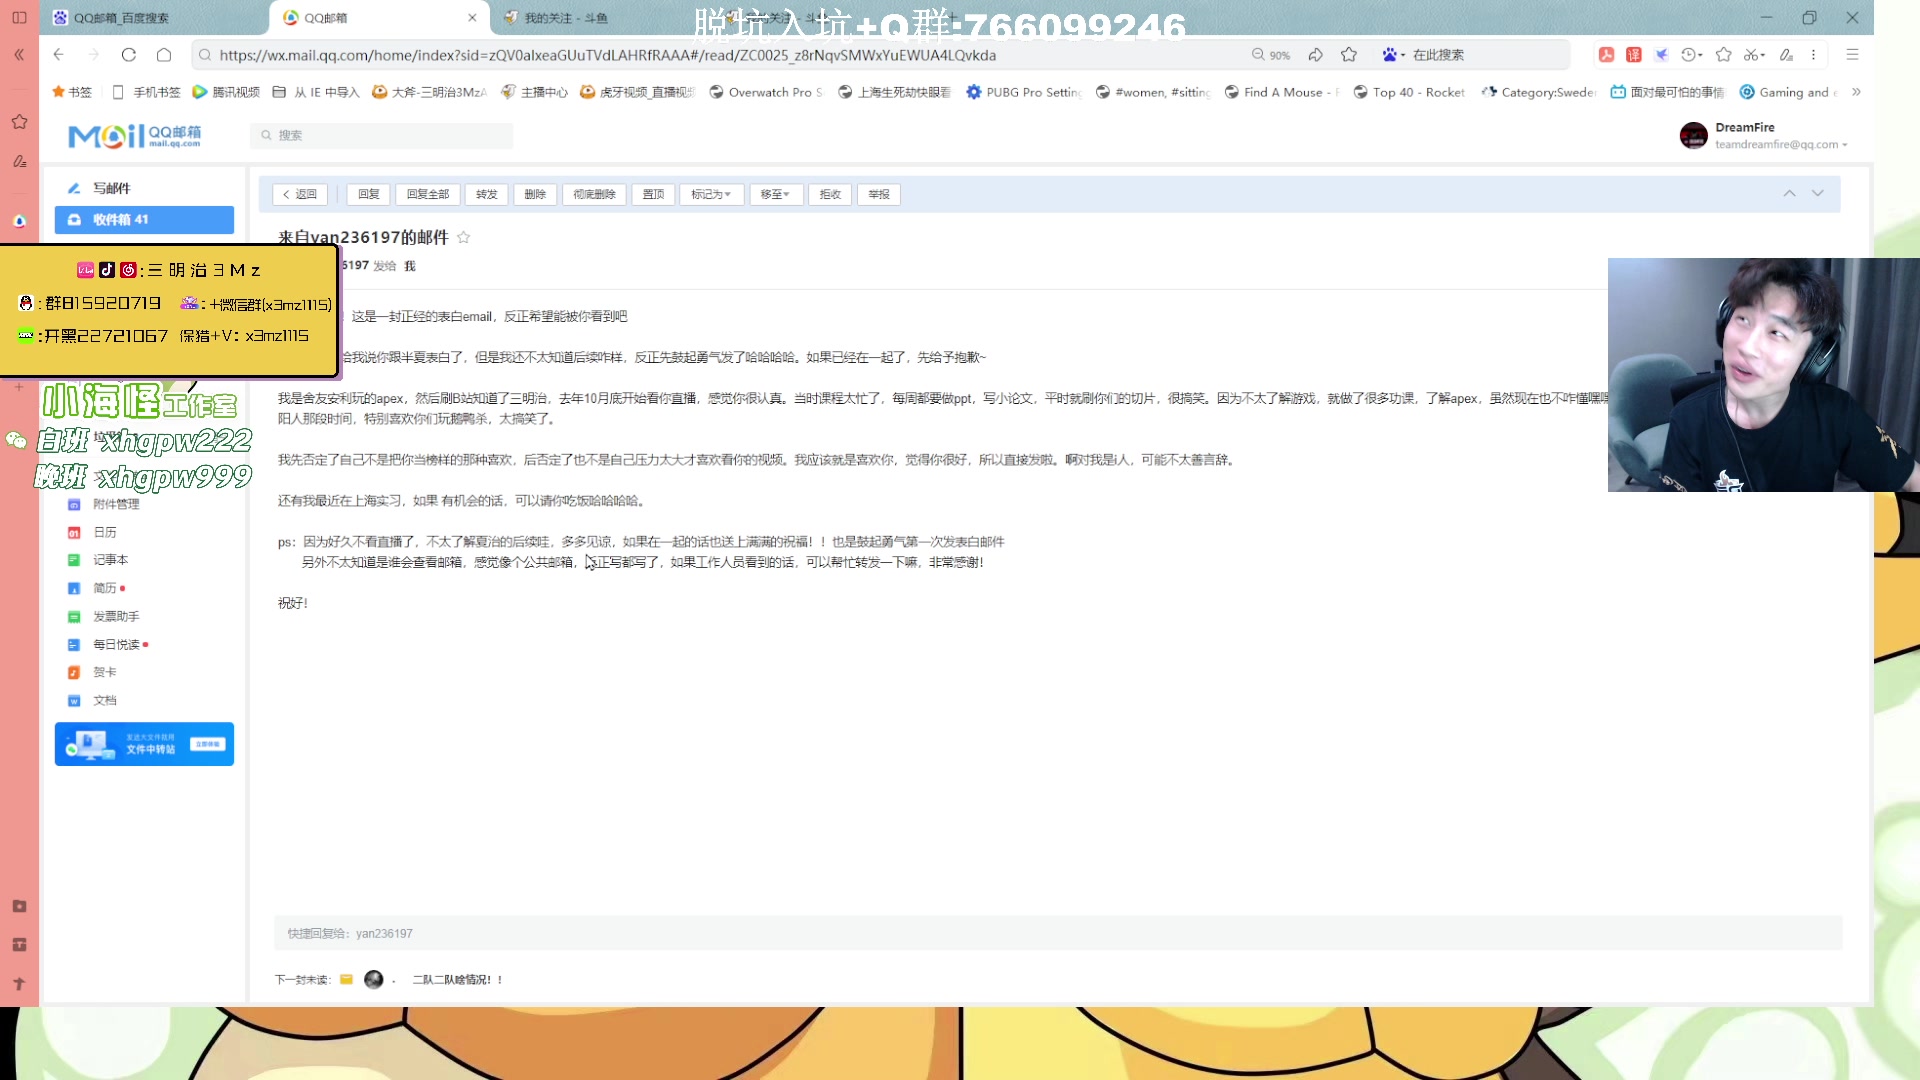Click the pen annotation extension icon

tap(1787, 55)
